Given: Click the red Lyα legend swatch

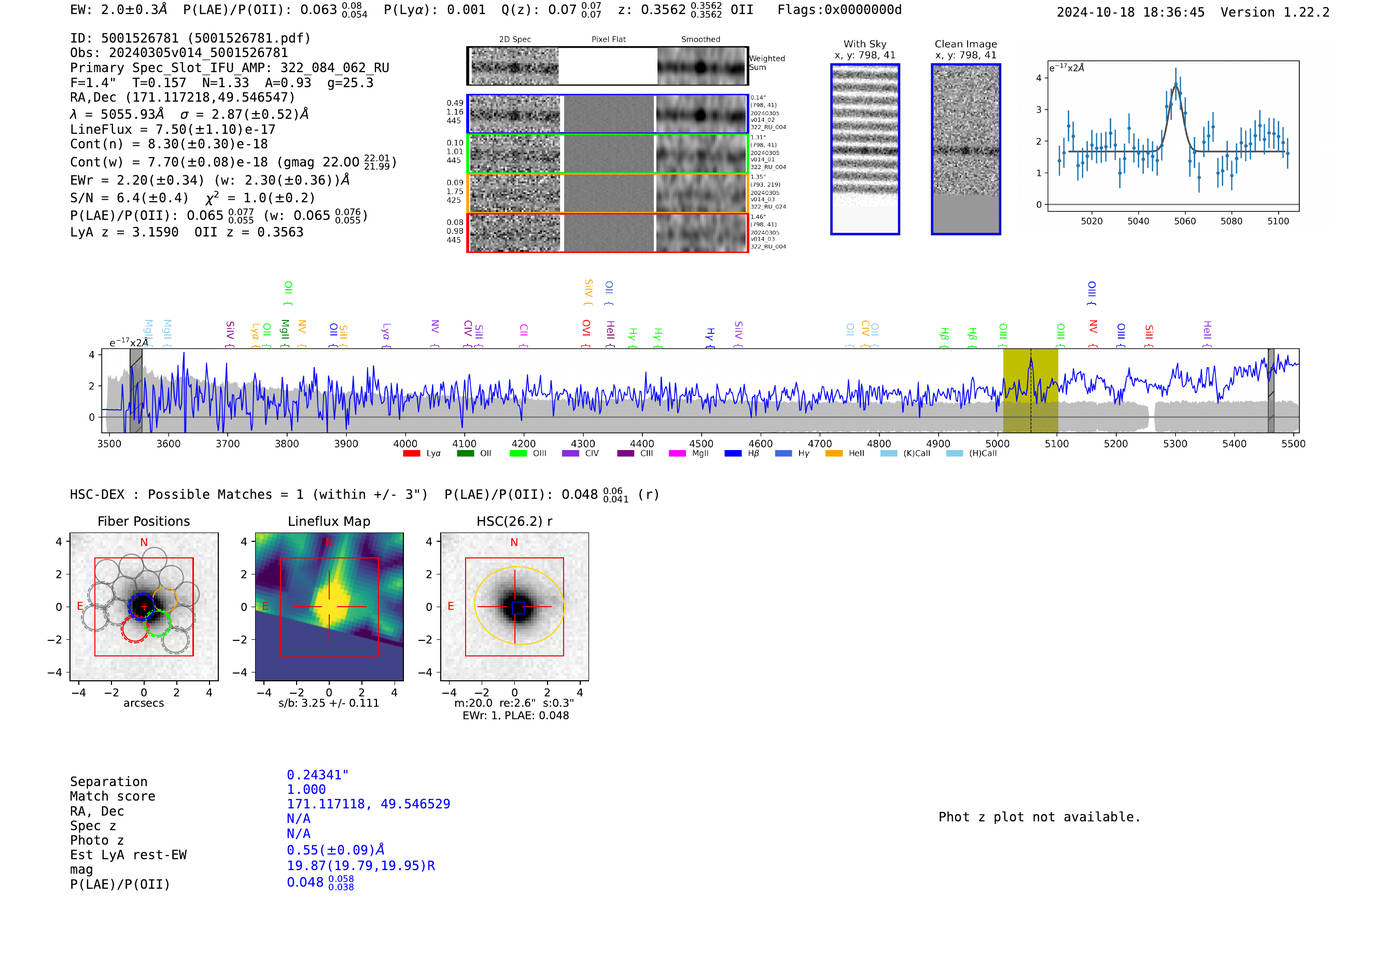Looking at the screenshot, I should (411, 453).
